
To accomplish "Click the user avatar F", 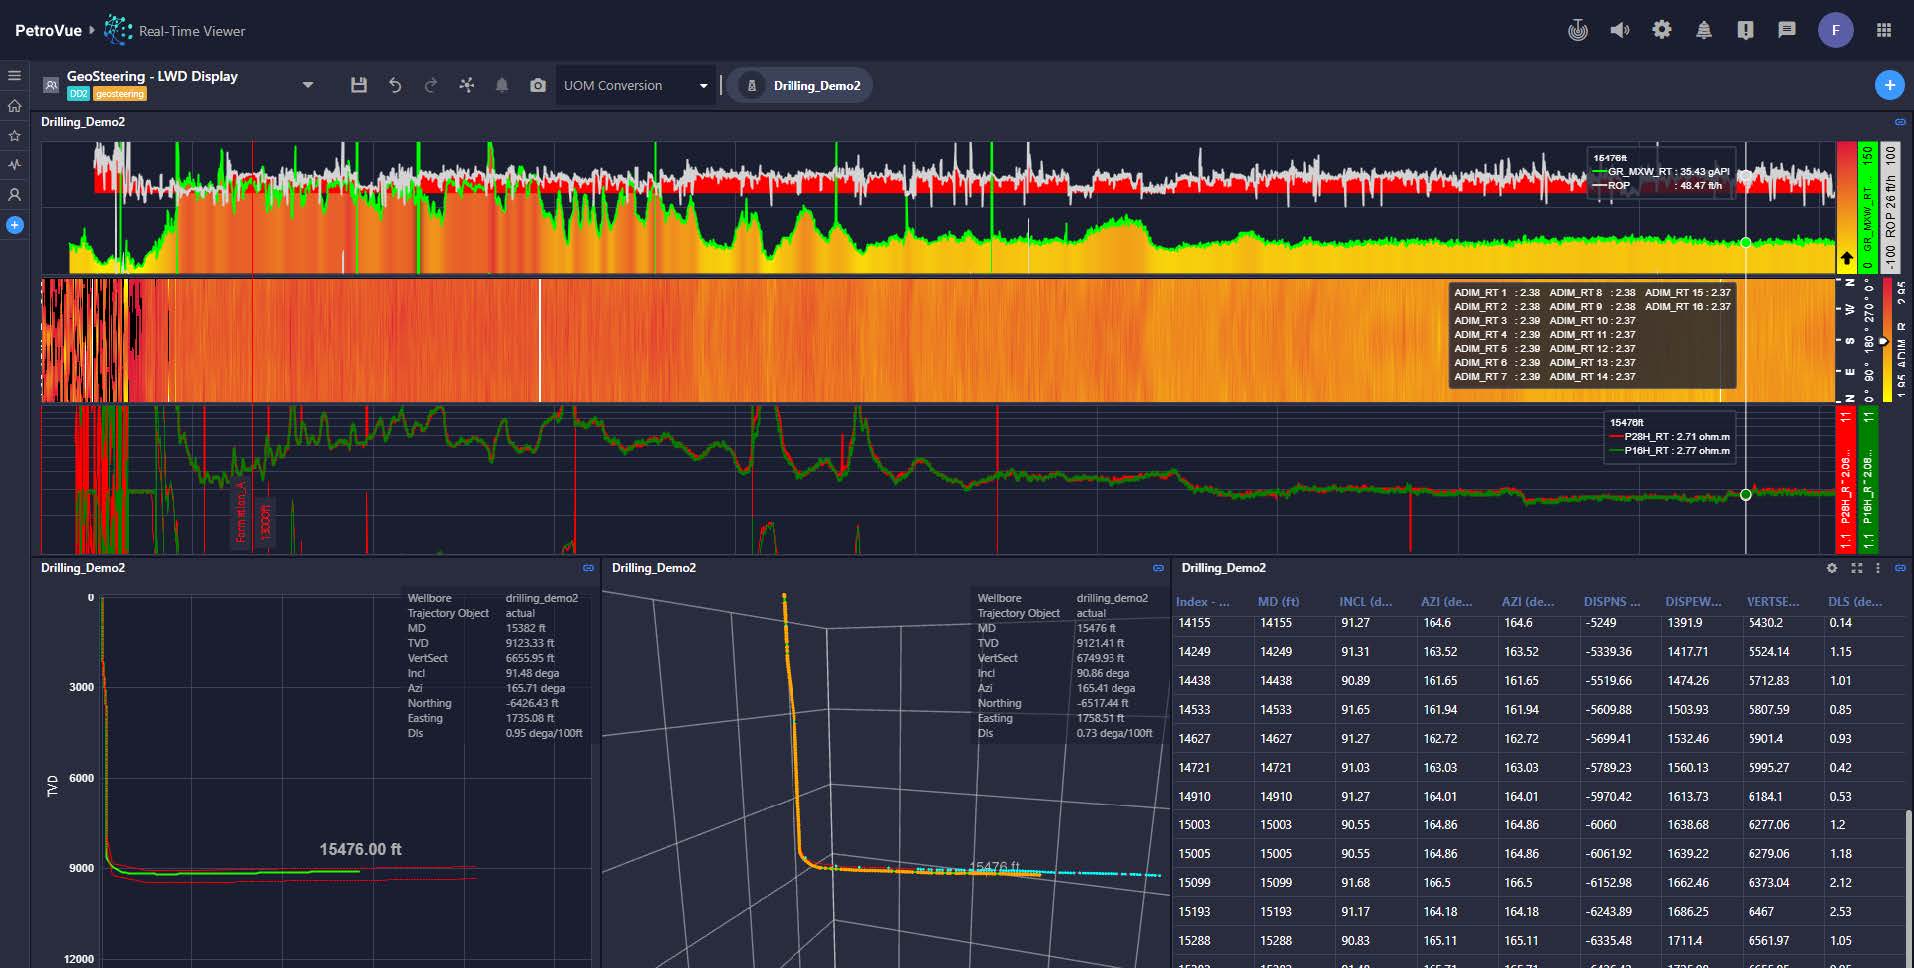I will pos(1836,30).
